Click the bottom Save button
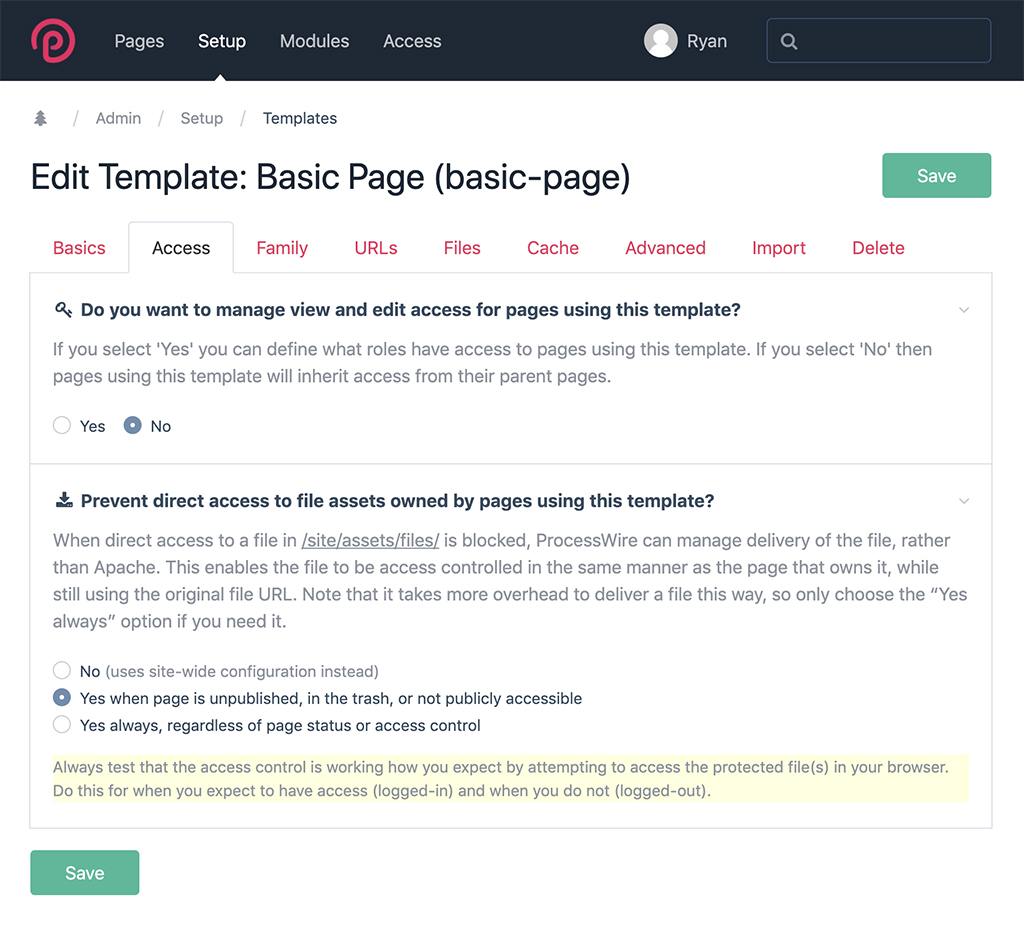Screen dimensions: 1024x930 pyautogui.click(x=85, y=873)
